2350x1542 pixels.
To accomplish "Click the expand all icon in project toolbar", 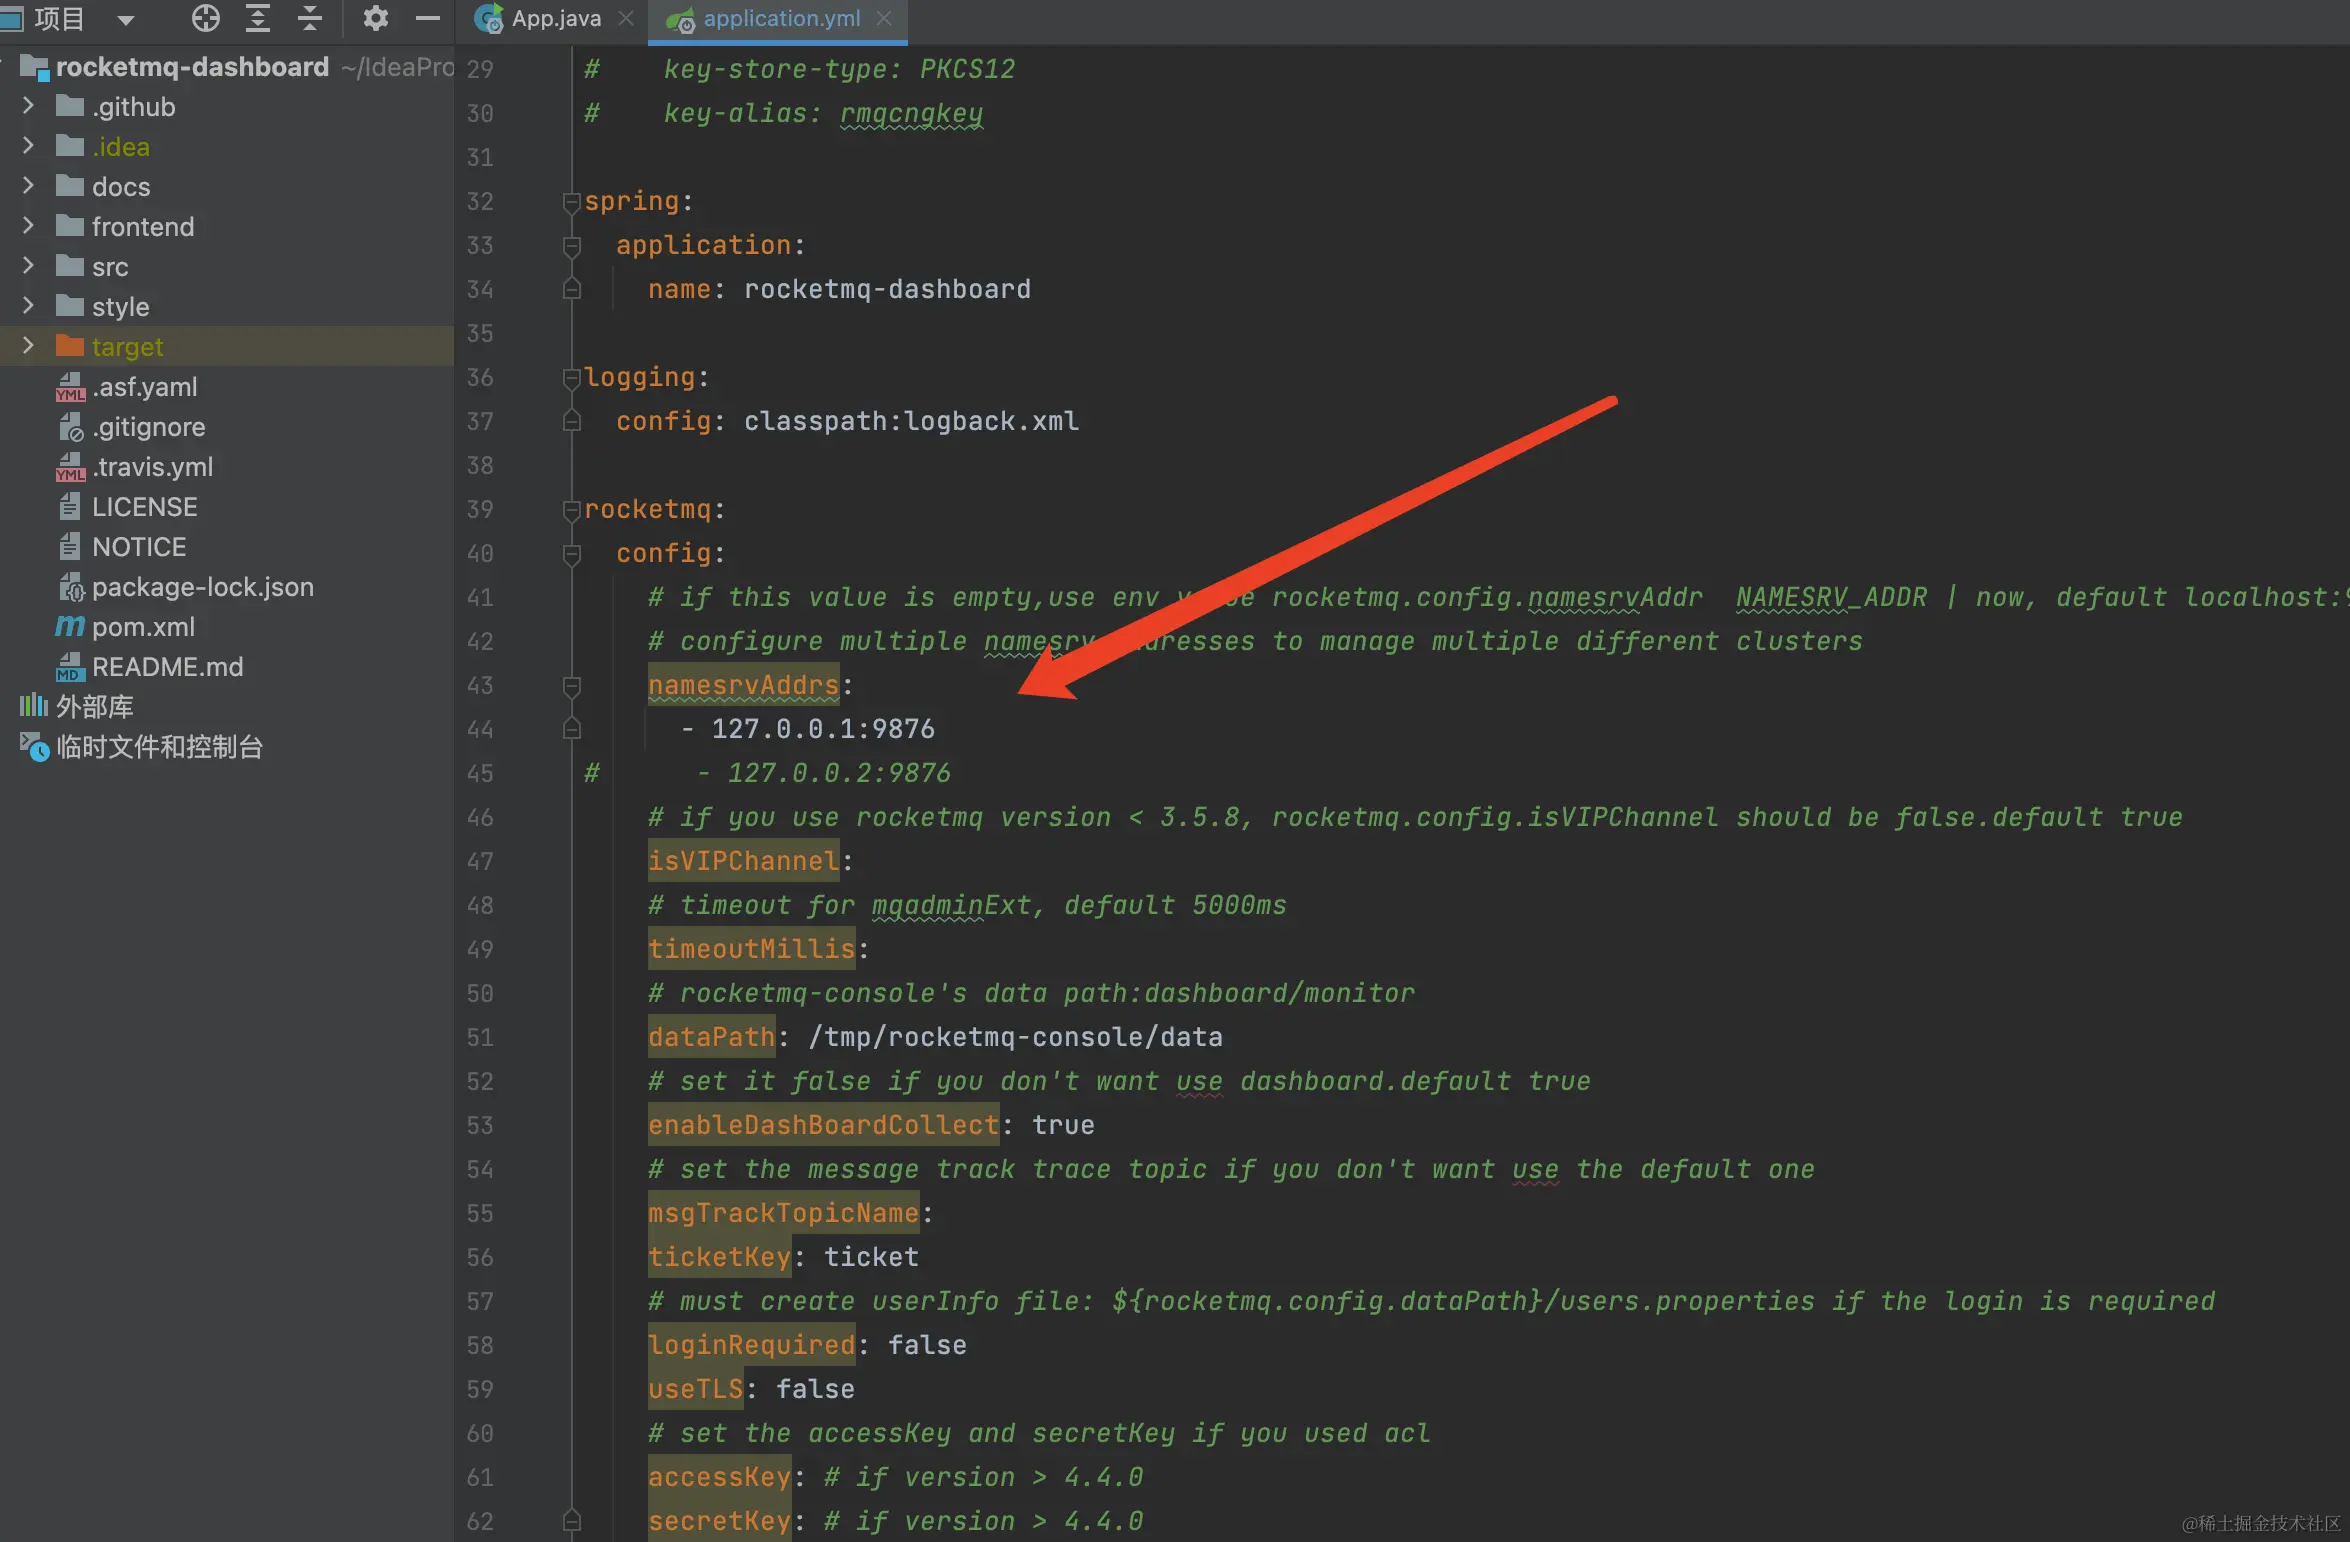I will coord(258,18).
